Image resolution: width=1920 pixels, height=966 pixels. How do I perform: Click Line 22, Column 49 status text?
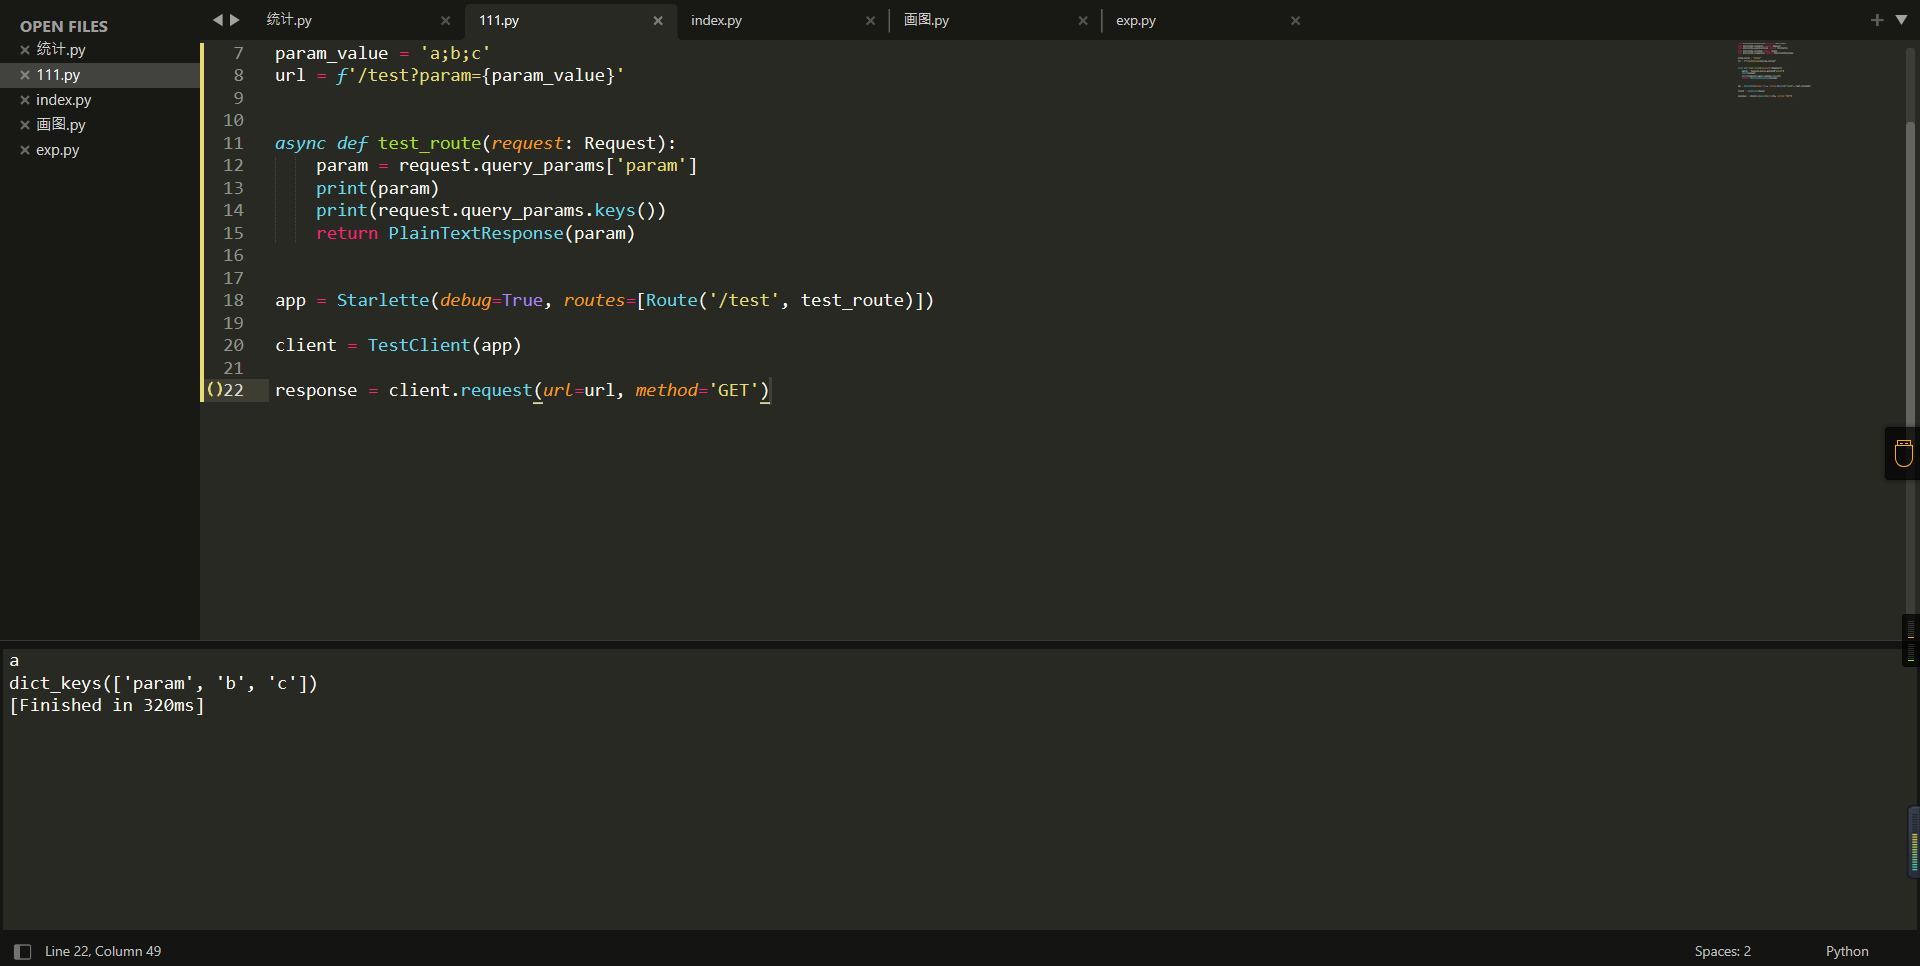click(103, 951)
